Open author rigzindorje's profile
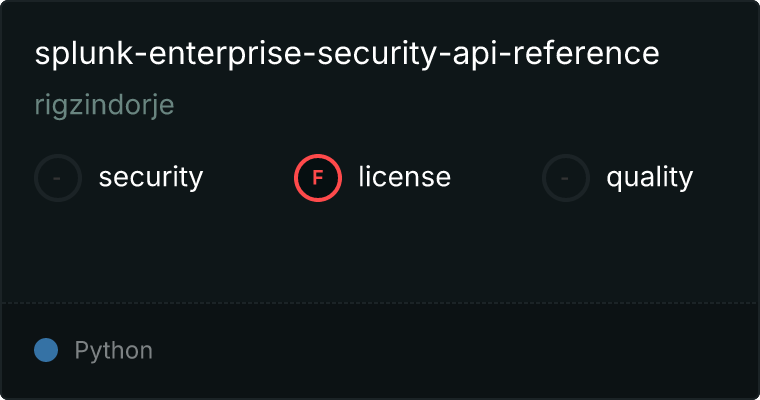 (x=105, y=106)
